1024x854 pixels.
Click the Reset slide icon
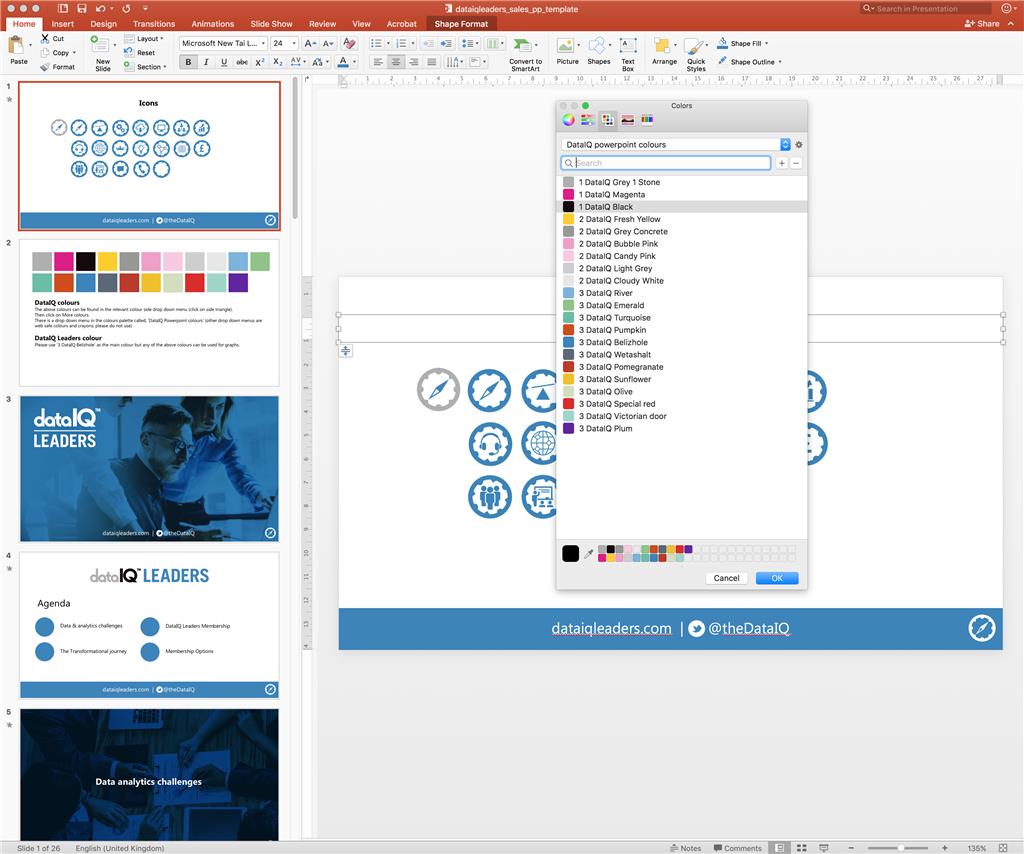coord(129,52)
